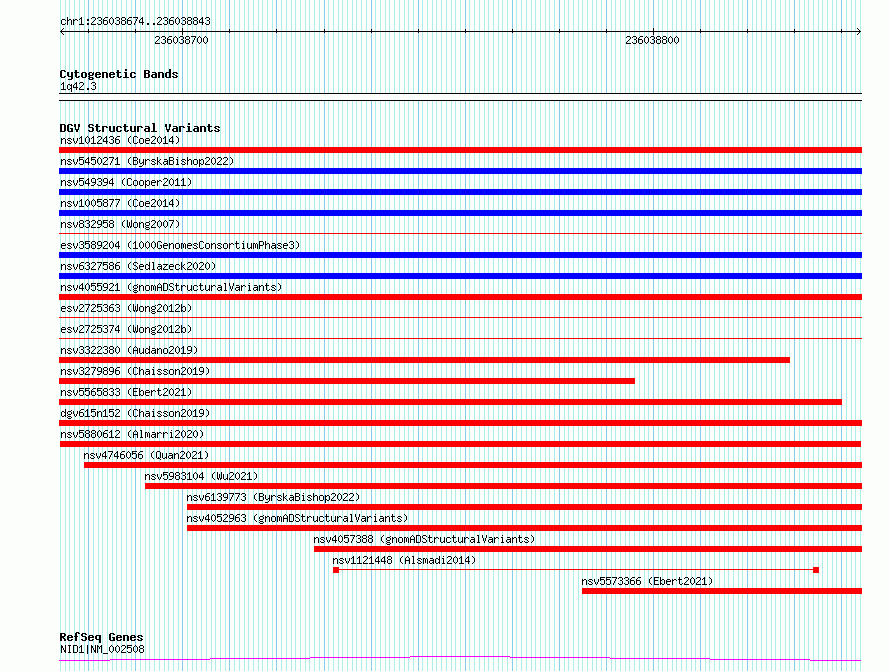Click the blue bar under nsv6327586

460,276
